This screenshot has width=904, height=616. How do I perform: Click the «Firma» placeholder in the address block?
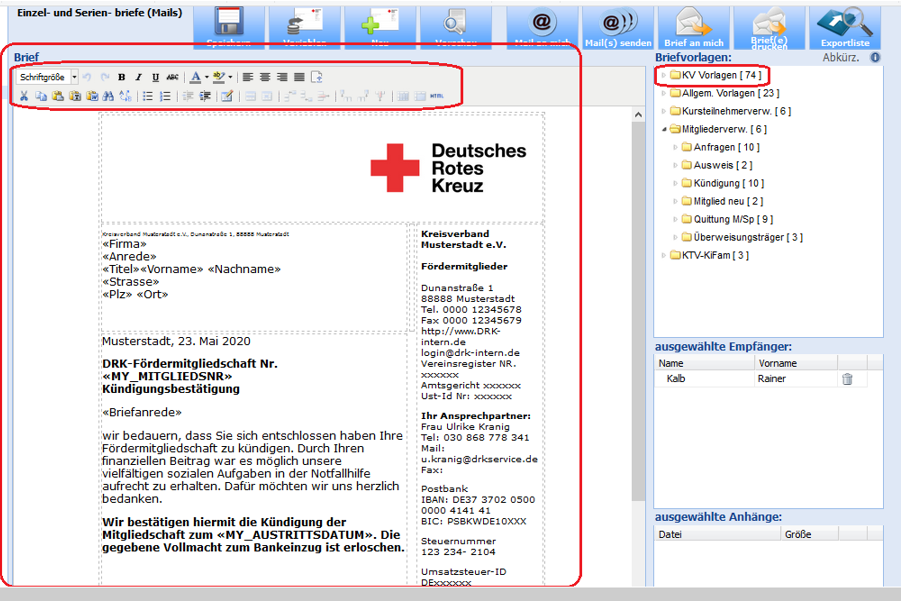[x=125, y=244]
